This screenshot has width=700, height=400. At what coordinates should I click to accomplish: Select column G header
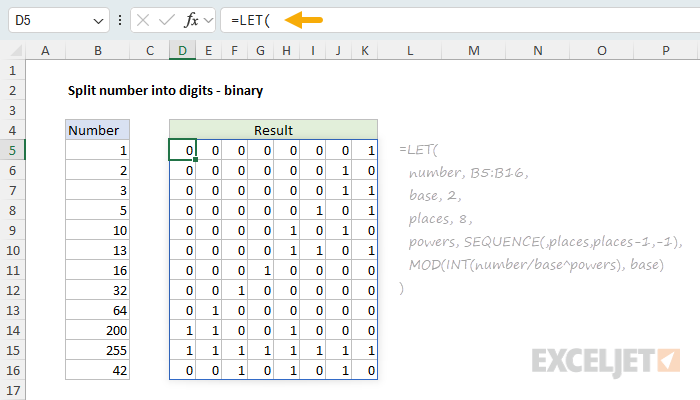(x=260, y=51)
